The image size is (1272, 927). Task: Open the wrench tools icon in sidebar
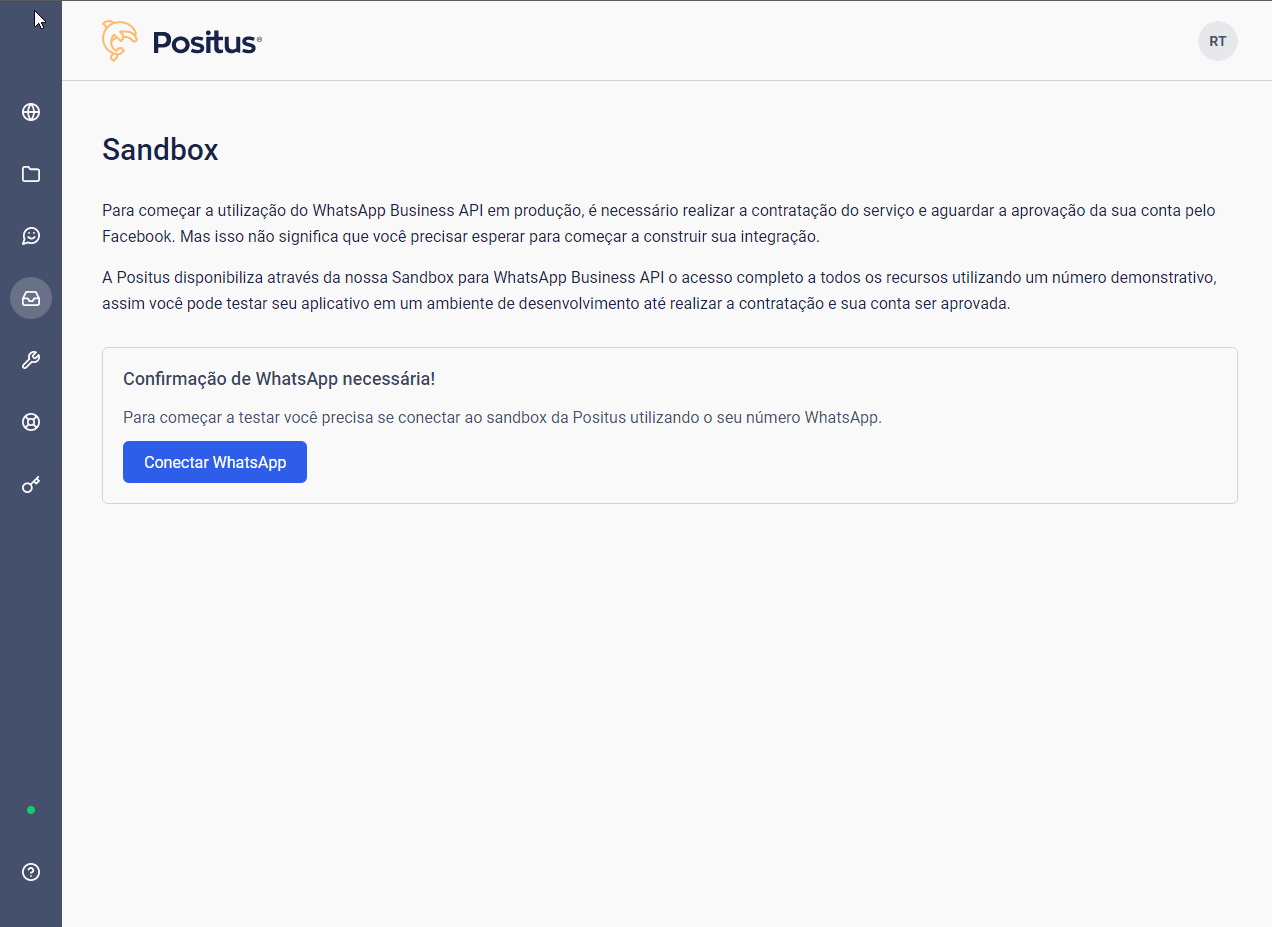tap(31, 360)
